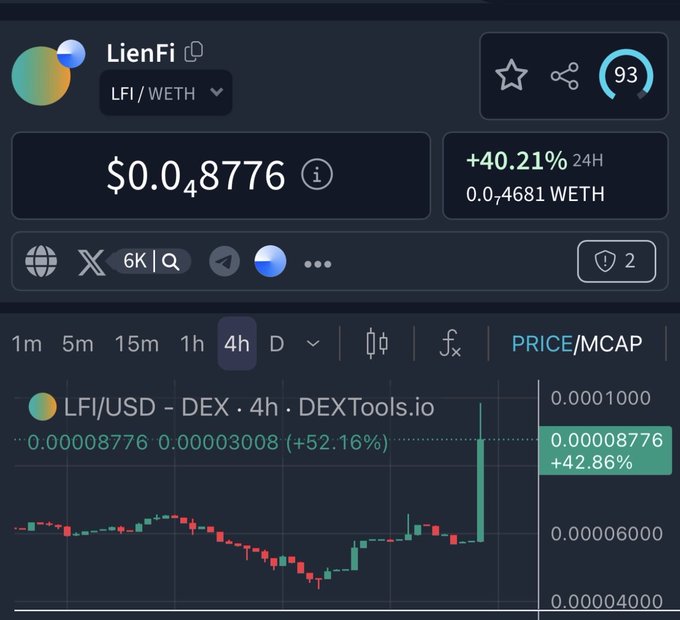
Task: Open the Telegram channel icon
Action: [x=224, y=261]
